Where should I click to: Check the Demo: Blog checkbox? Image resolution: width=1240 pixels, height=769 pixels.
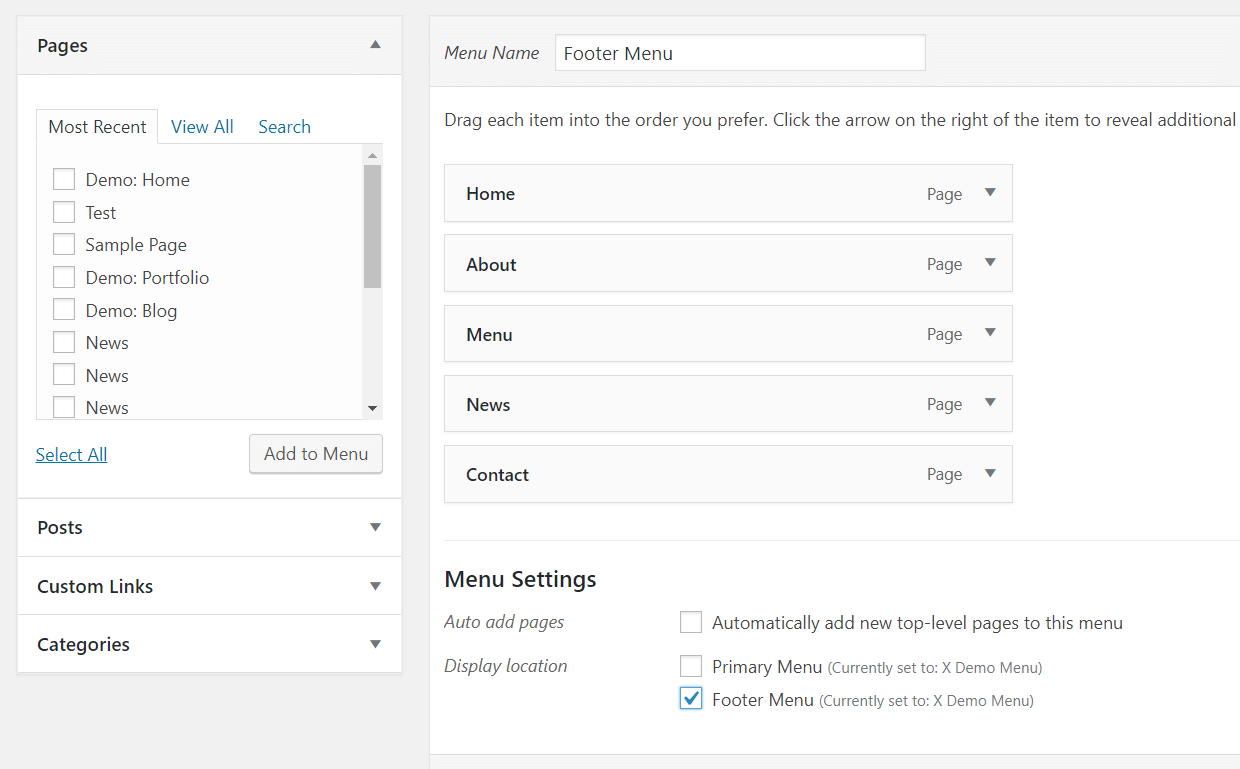click(x=64, y=309)
